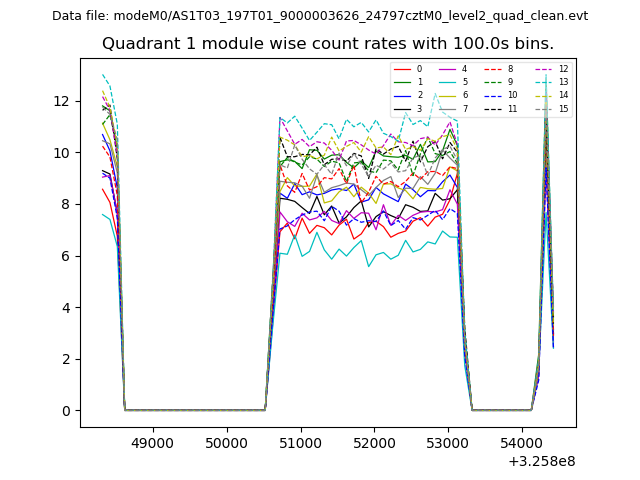Screen dimensions: 640x480
Task: Click the y-axis tick label 12
Action: (60, 101)
